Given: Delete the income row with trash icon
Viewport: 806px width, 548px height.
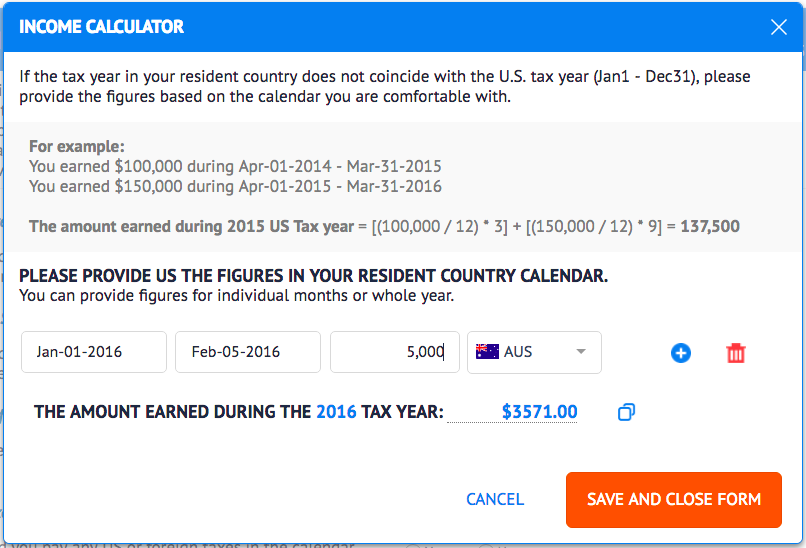Looking at the screenshot, I should 736,353.
